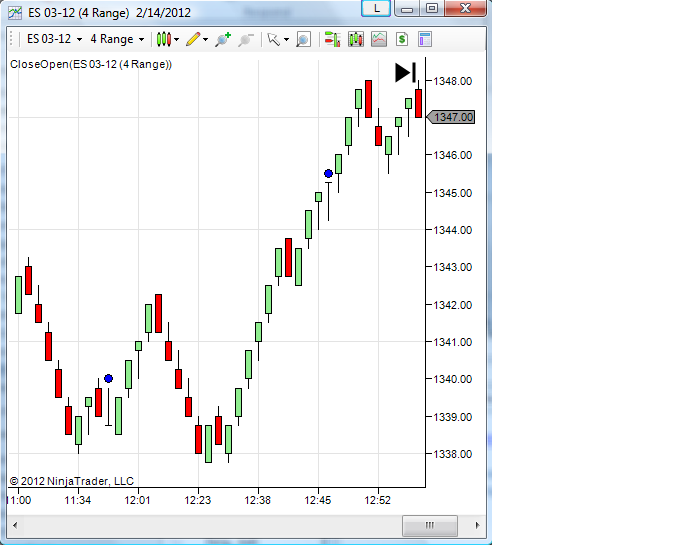Open the Indicators dialog icon
The width and height of the screenshot is (700, 545).
[x=379, y=39]
